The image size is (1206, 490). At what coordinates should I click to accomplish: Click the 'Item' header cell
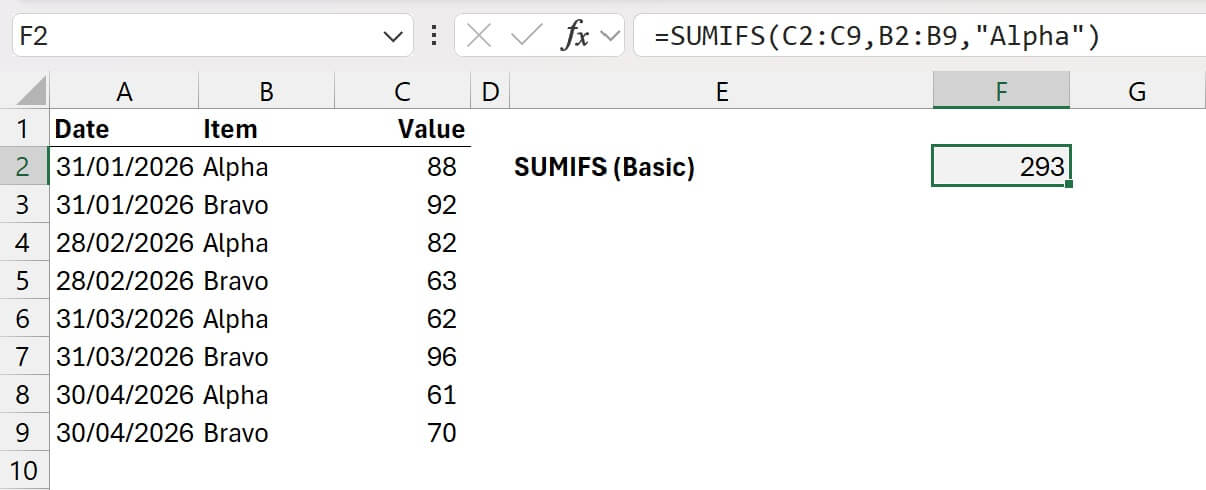(x=266, y=129)
